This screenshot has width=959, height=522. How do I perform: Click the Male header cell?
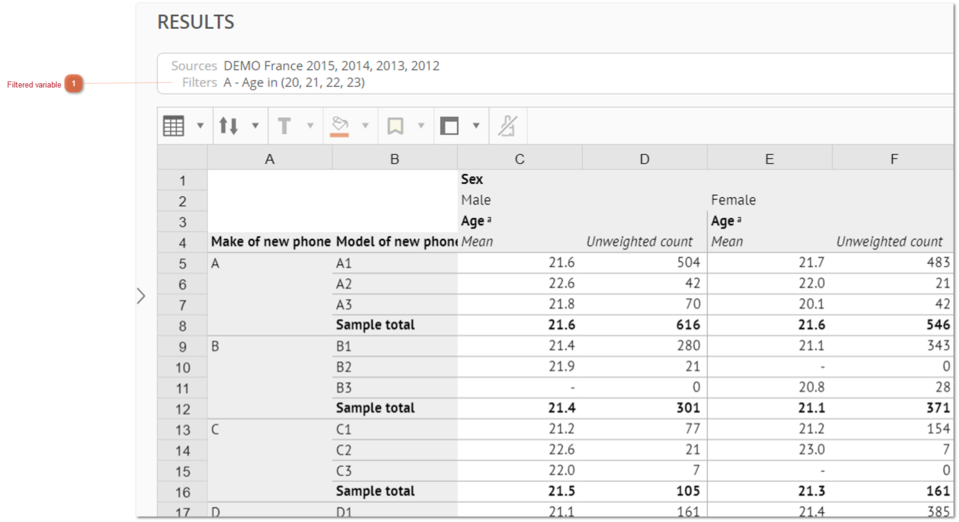[x=476, y=200]
